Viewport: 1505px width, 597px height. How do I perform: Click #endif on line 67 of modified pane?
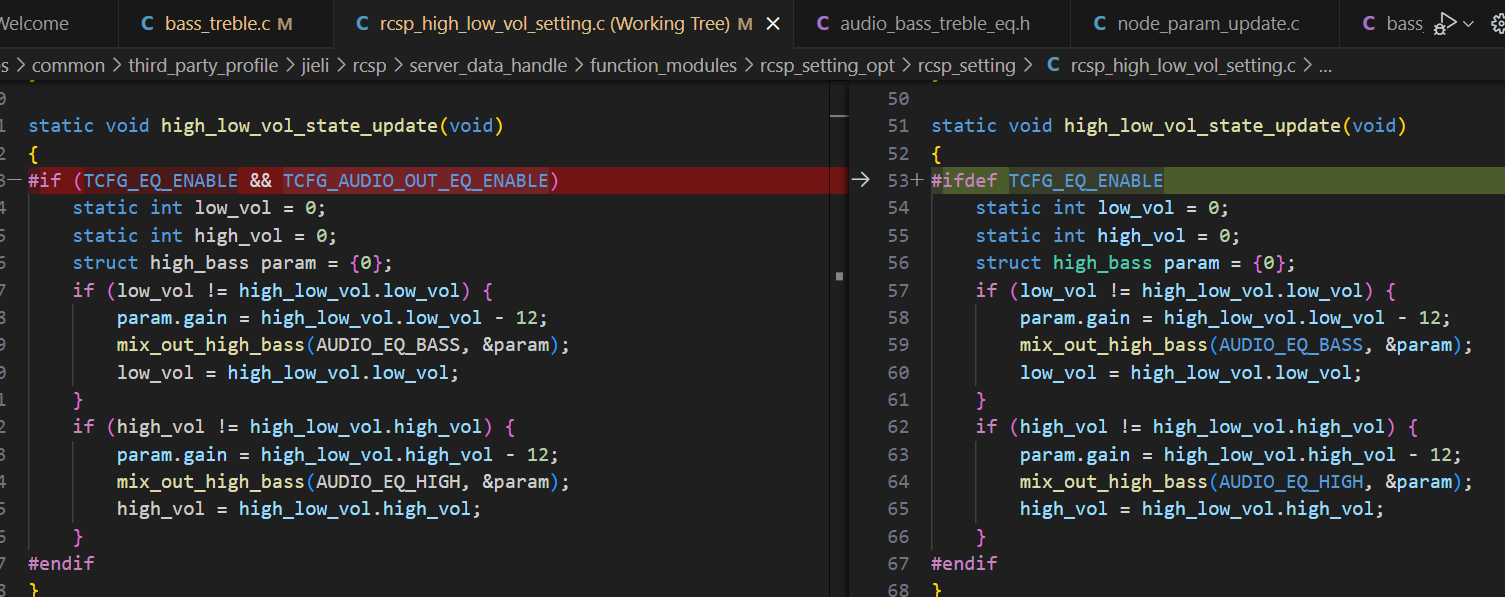(964, 563)
